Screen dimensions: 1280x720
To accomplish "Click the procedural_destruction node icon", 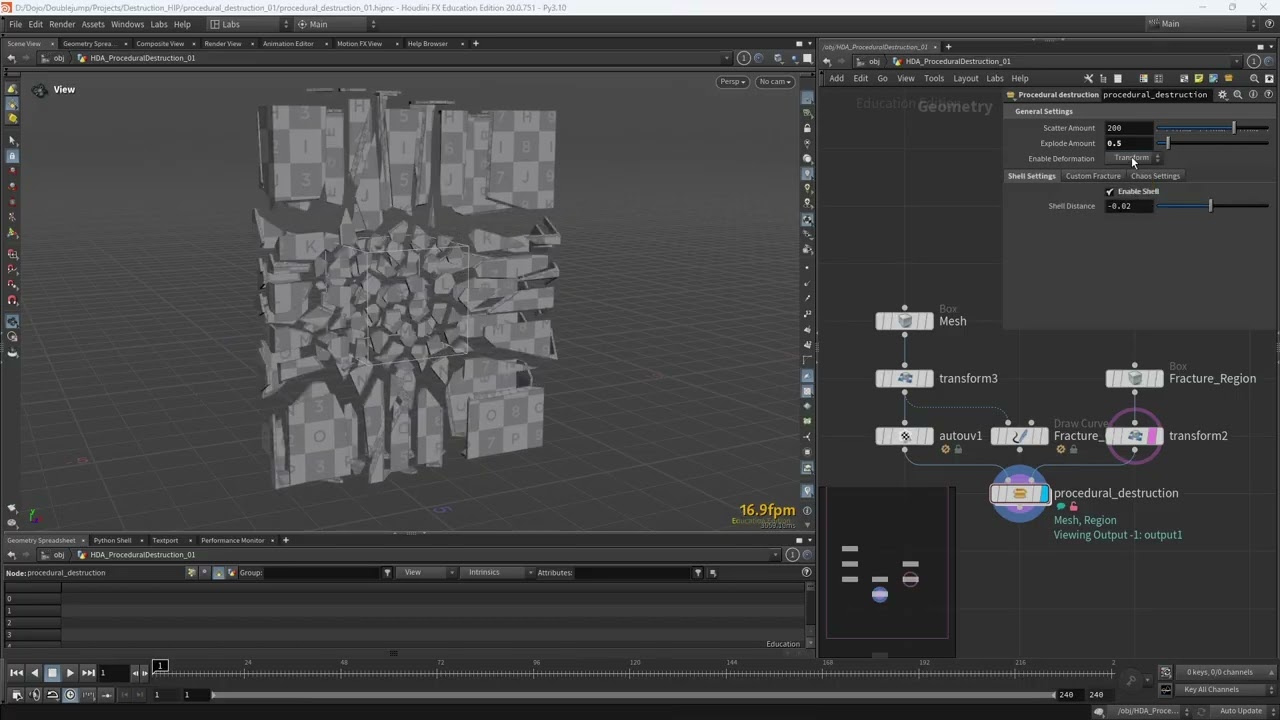I will pyautogui.click(x=1019, y=493).
